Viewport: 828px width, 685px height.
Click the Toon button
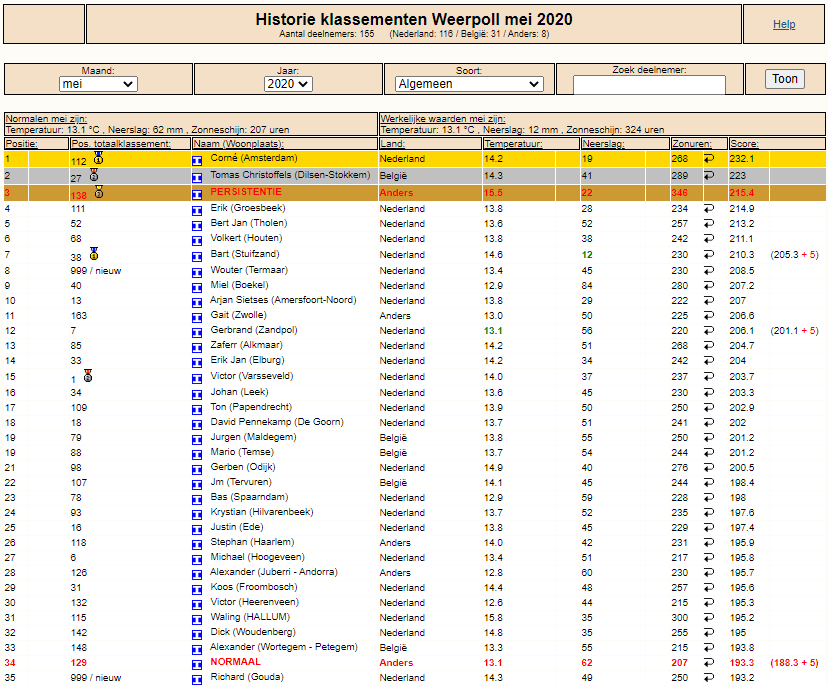point(785,79)
